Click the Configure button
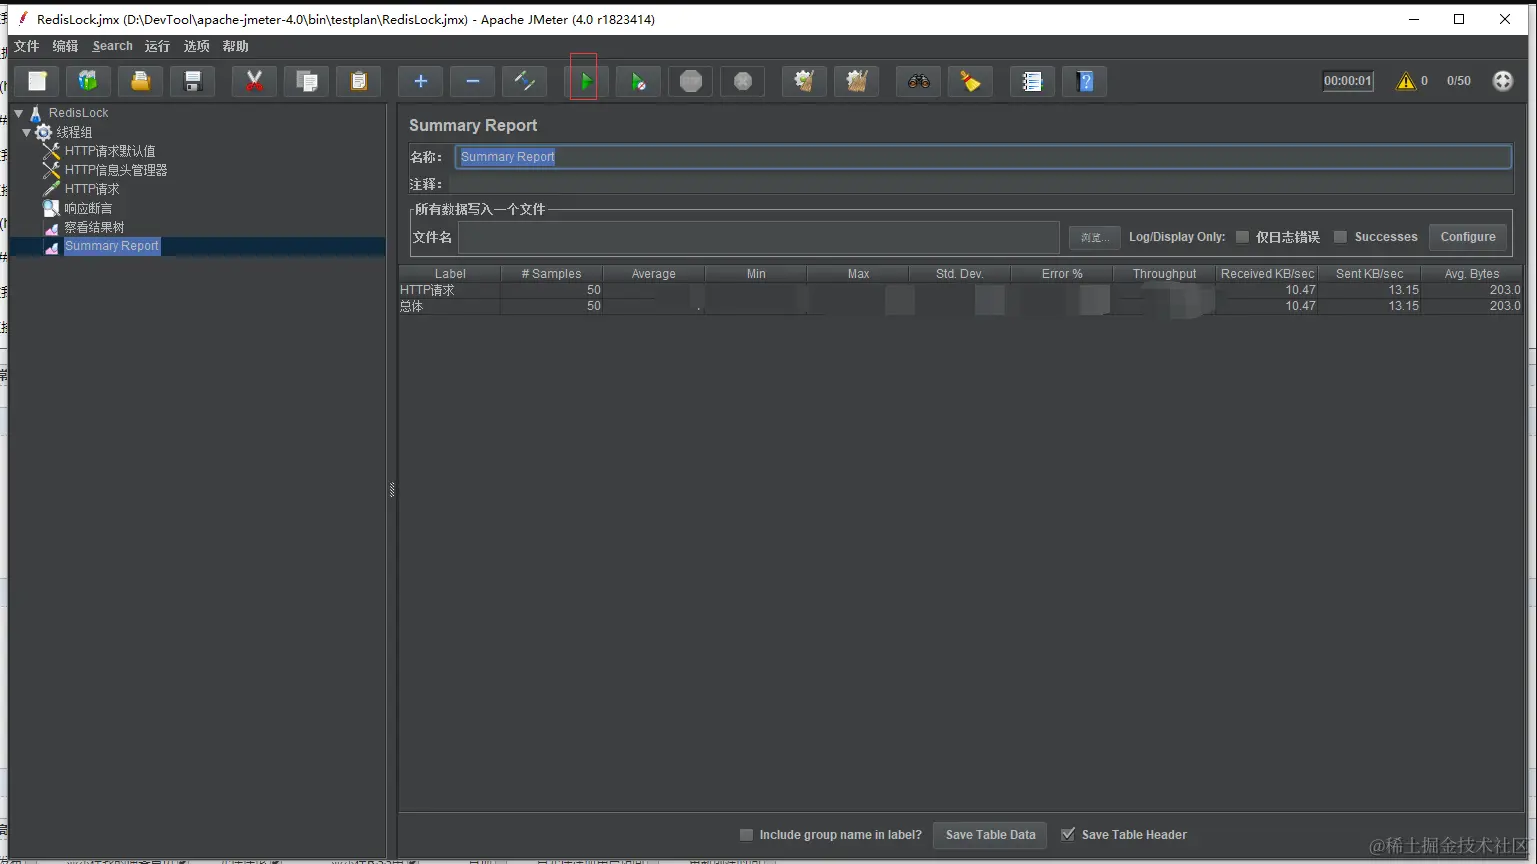 point(1468,237)
